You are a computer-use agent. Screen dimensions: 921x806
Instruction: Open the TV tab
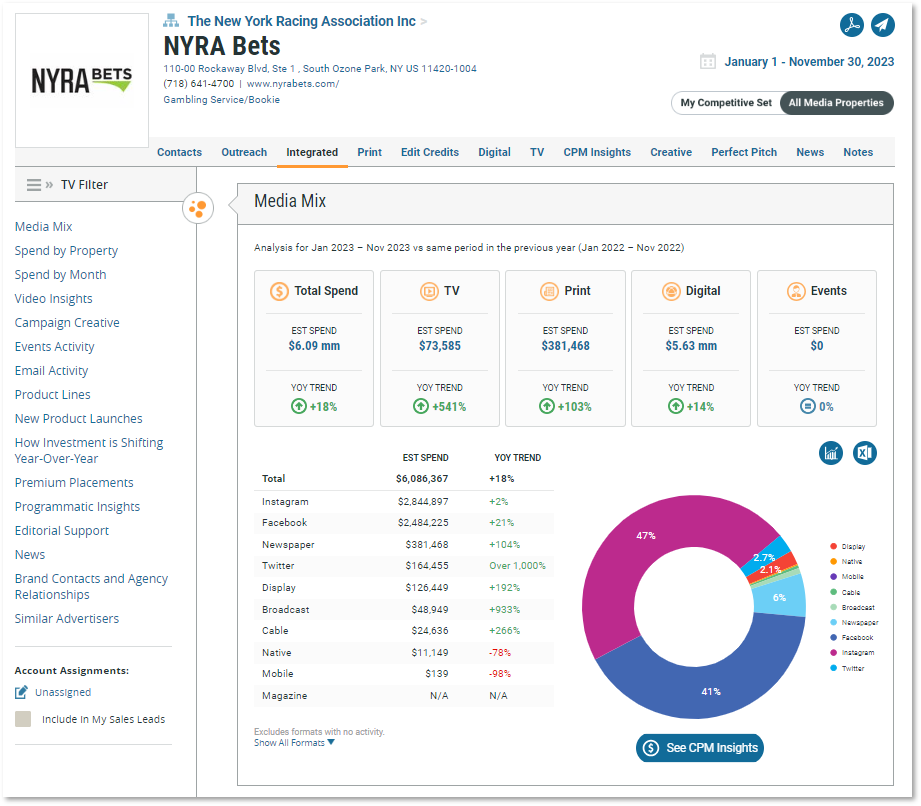537,152
